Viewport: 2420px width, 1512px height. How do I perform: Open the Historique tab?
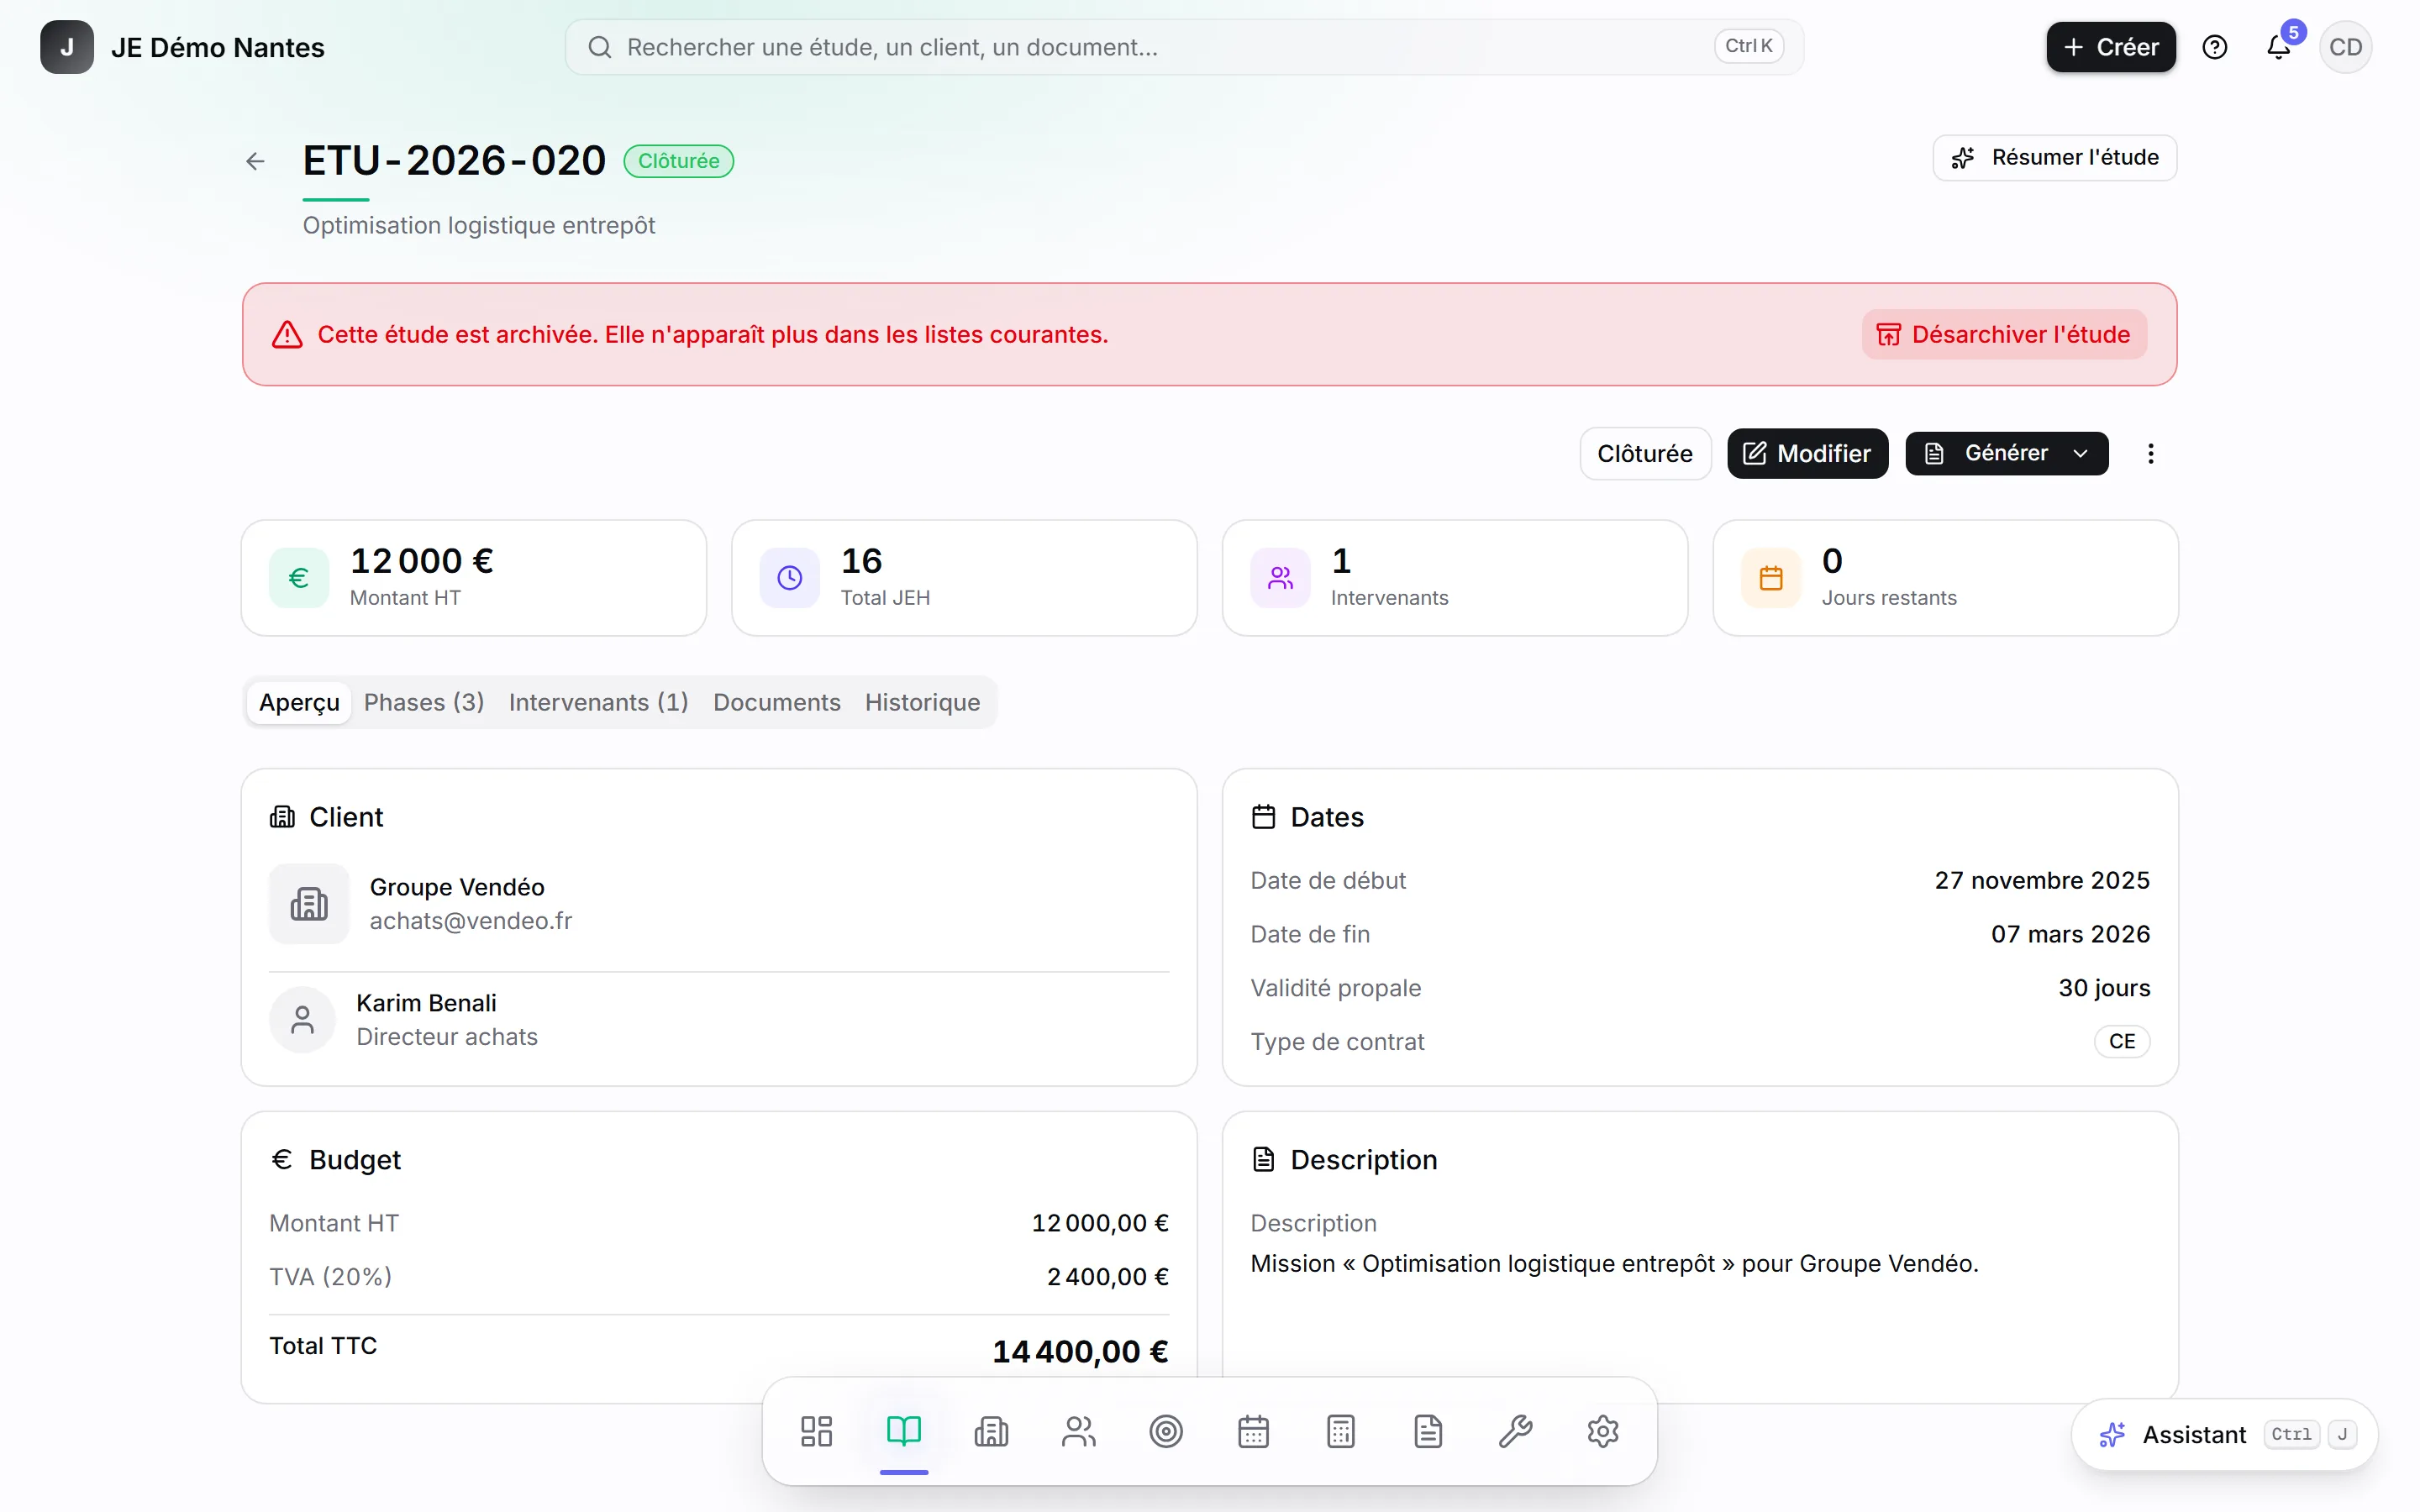point(922,702)
